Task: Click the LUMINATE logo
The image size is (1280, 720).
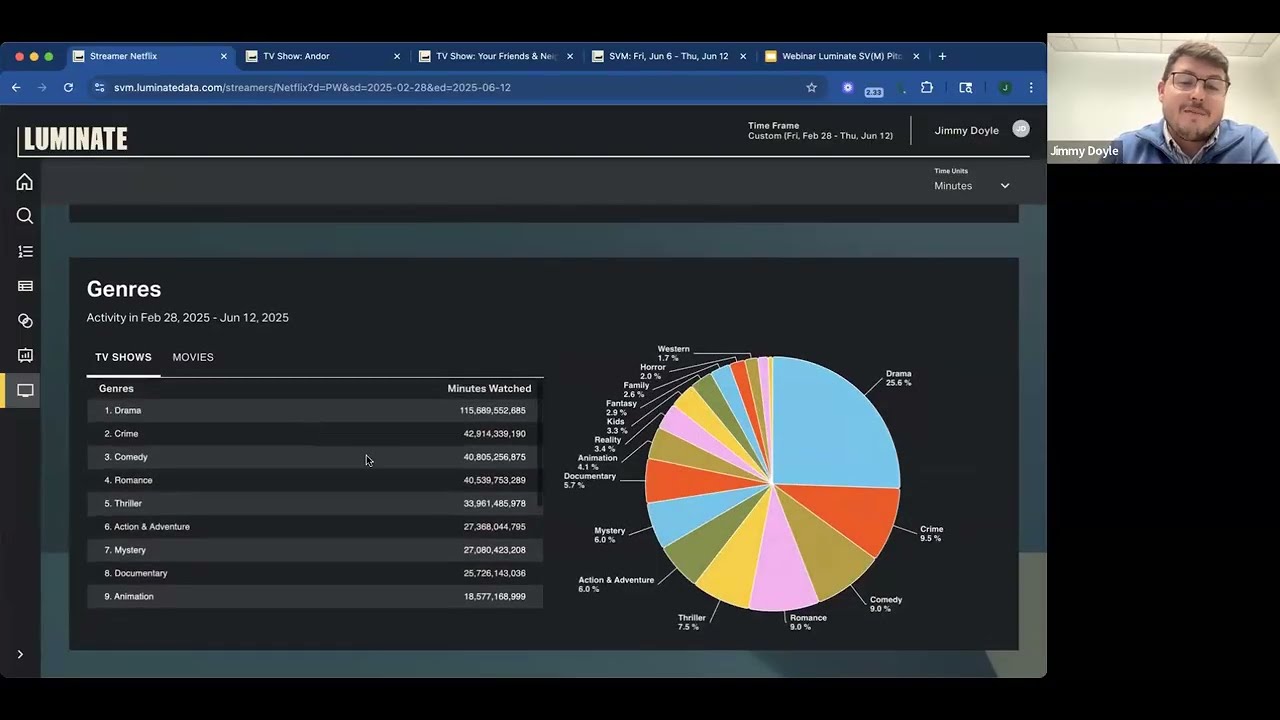Action: pyautogui.click(x=75, y=139)
